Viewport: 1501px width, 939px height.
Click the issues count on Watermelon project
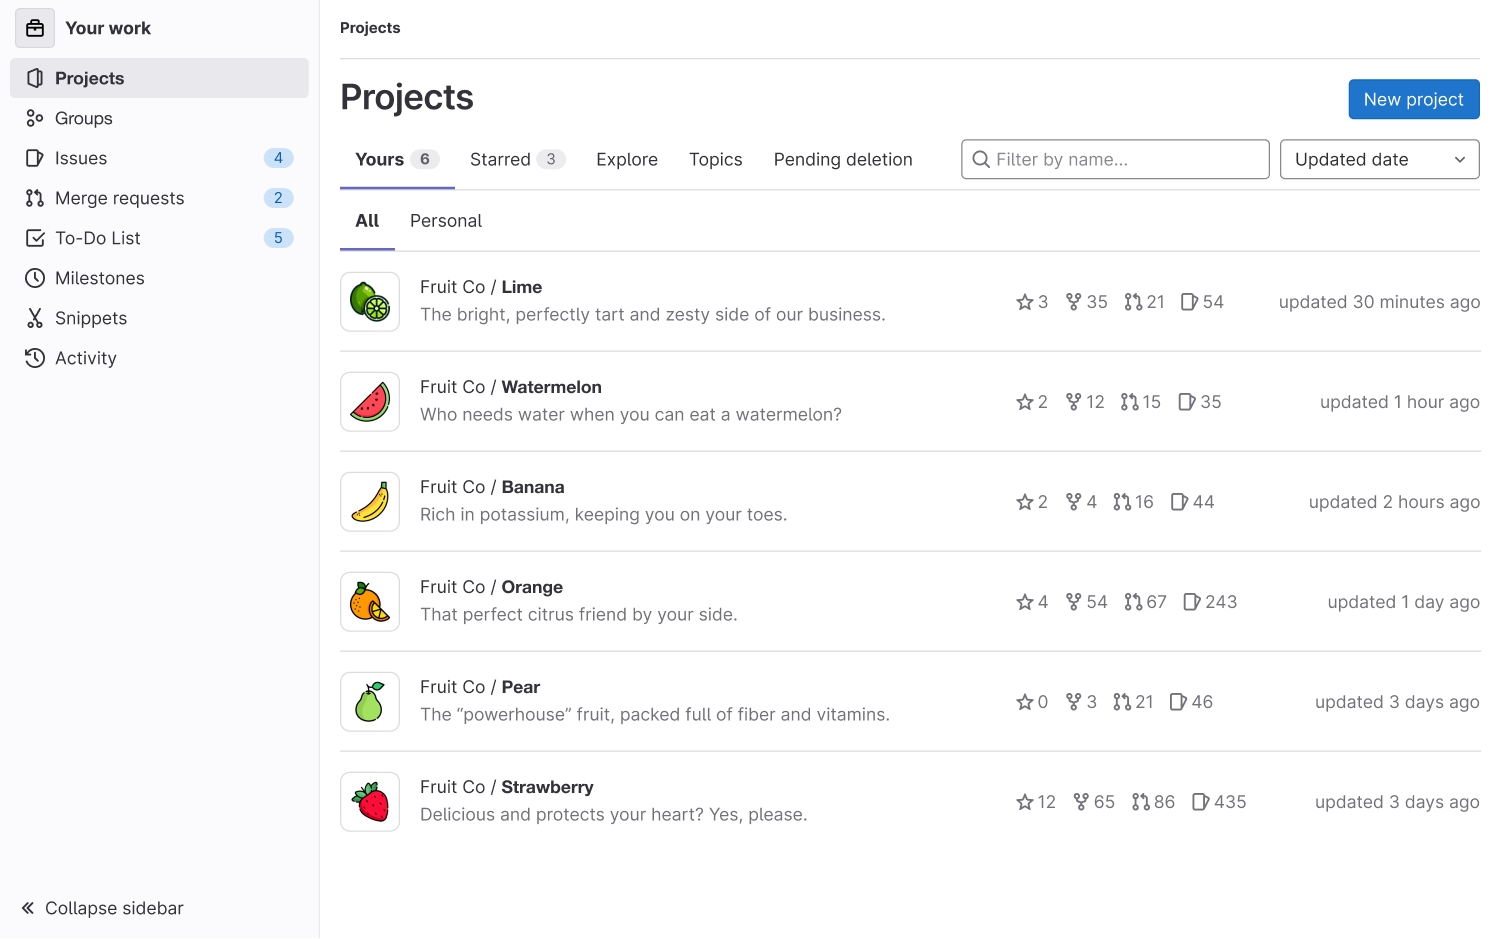pos(1200,402)
